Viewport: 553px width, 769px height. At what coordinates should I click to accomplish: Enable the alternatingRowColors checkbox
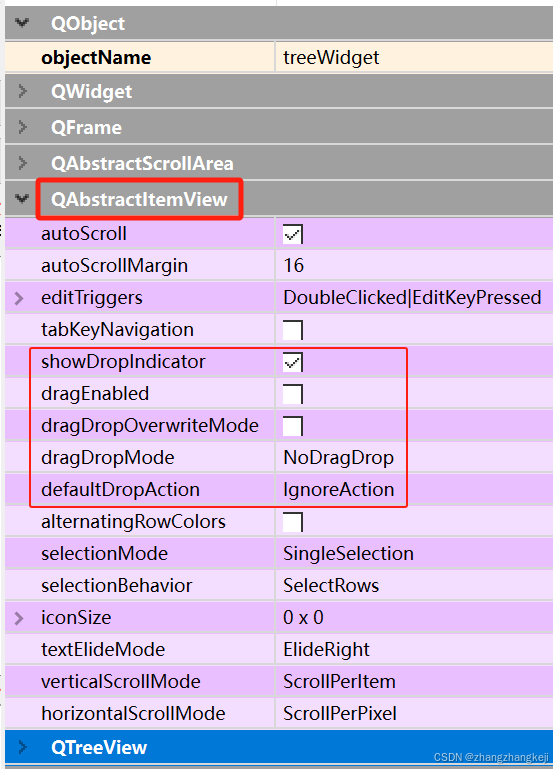tap(293, 522)
